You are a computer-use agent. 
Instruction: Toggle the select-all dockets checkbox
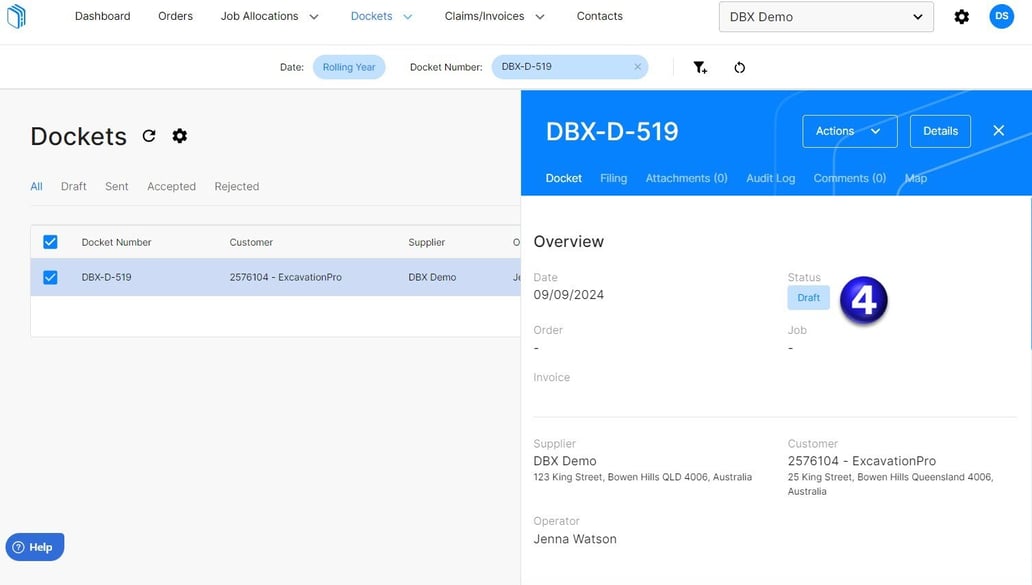click(x=50, y=242)
